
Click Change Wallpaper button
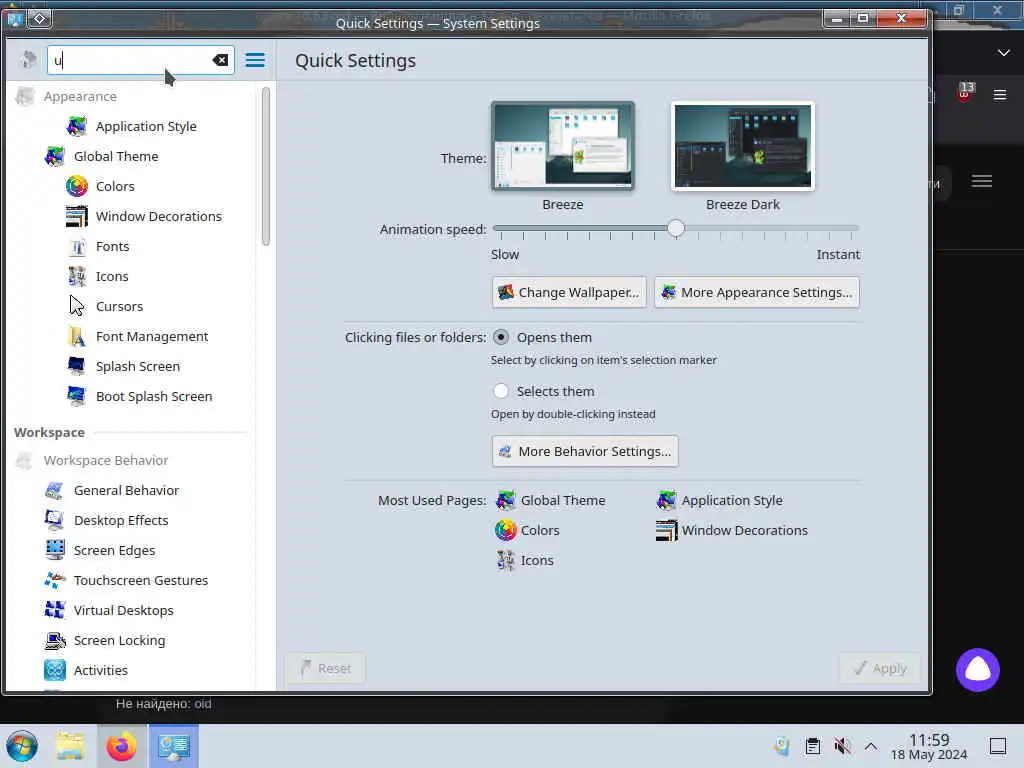tap(569, 293)
